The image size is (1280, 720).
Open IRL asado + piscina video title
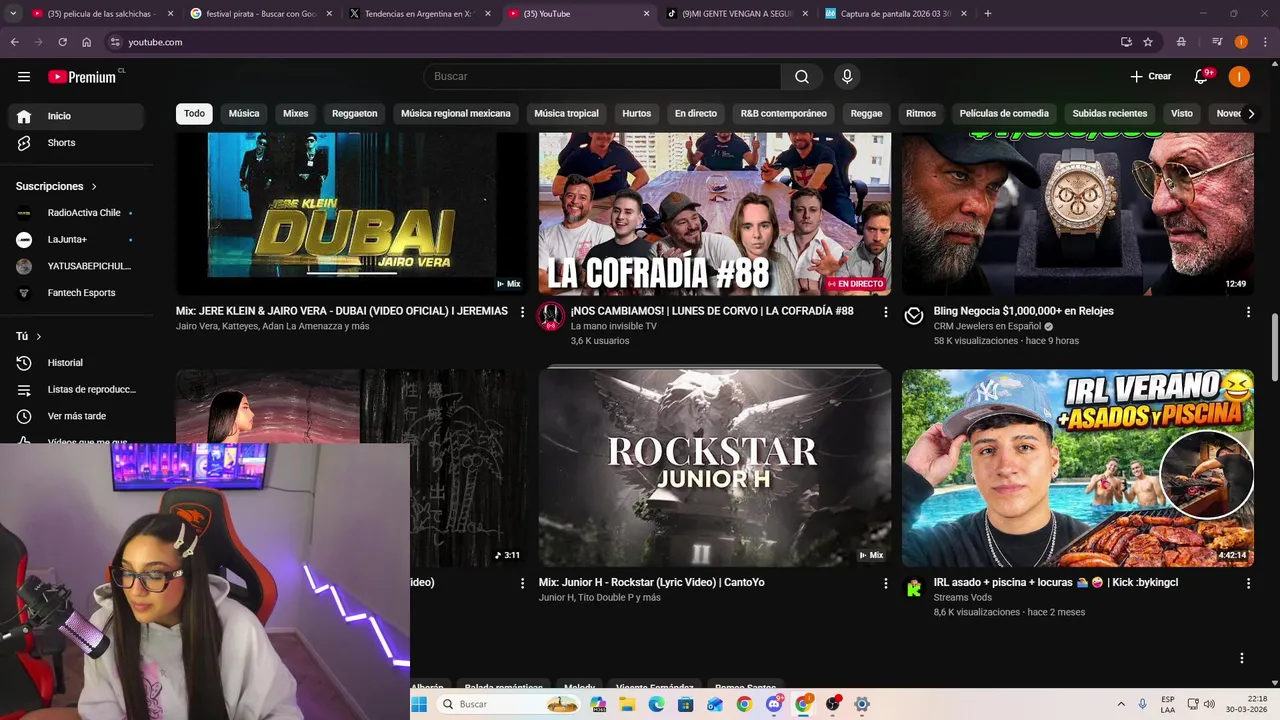coord(1056,583)
